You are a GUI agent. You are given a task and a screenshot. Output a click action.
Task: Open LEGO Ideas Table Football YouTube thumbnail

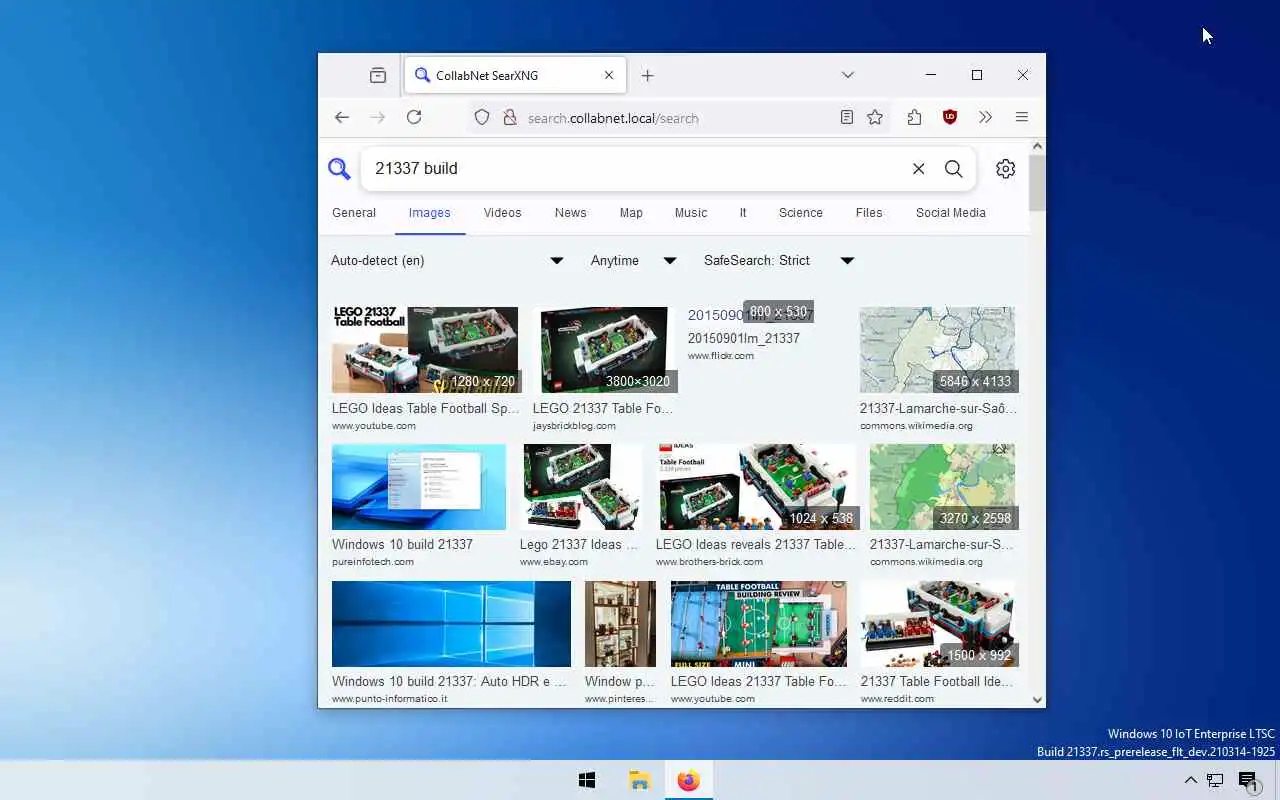tap(425, 350)
